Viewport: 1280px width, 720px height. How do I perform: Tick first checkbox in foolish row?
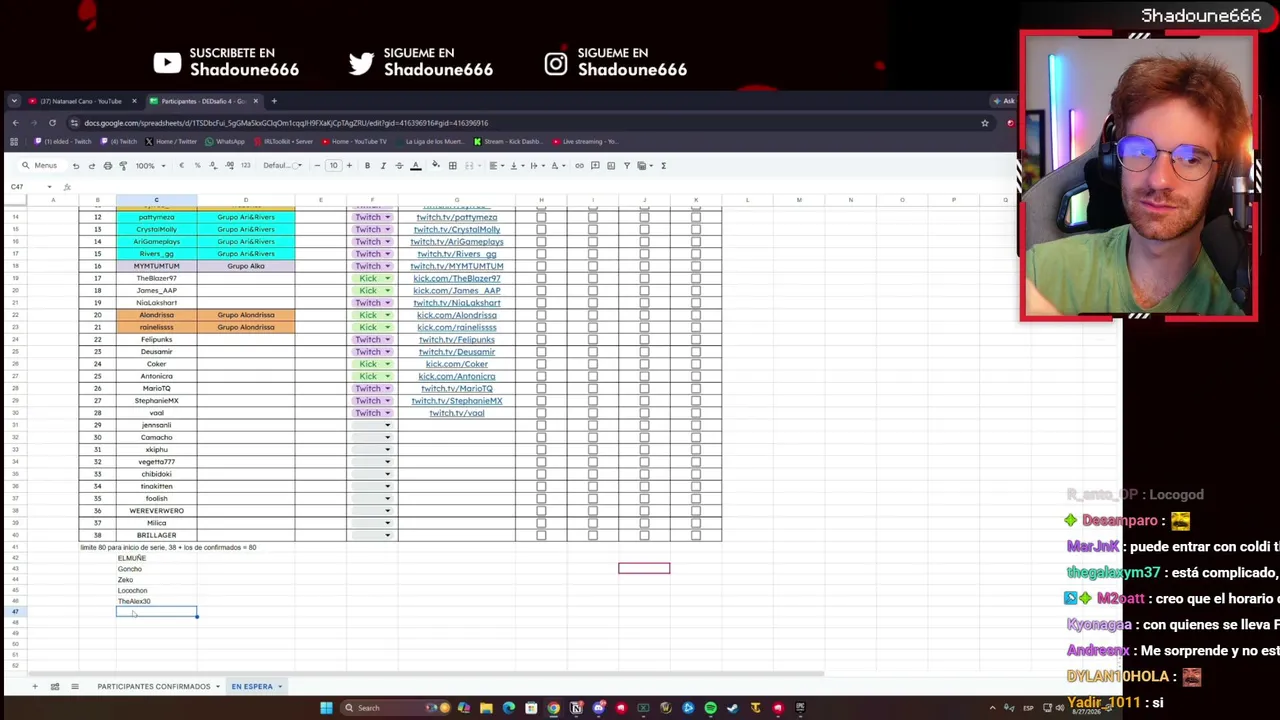[541, 498]
